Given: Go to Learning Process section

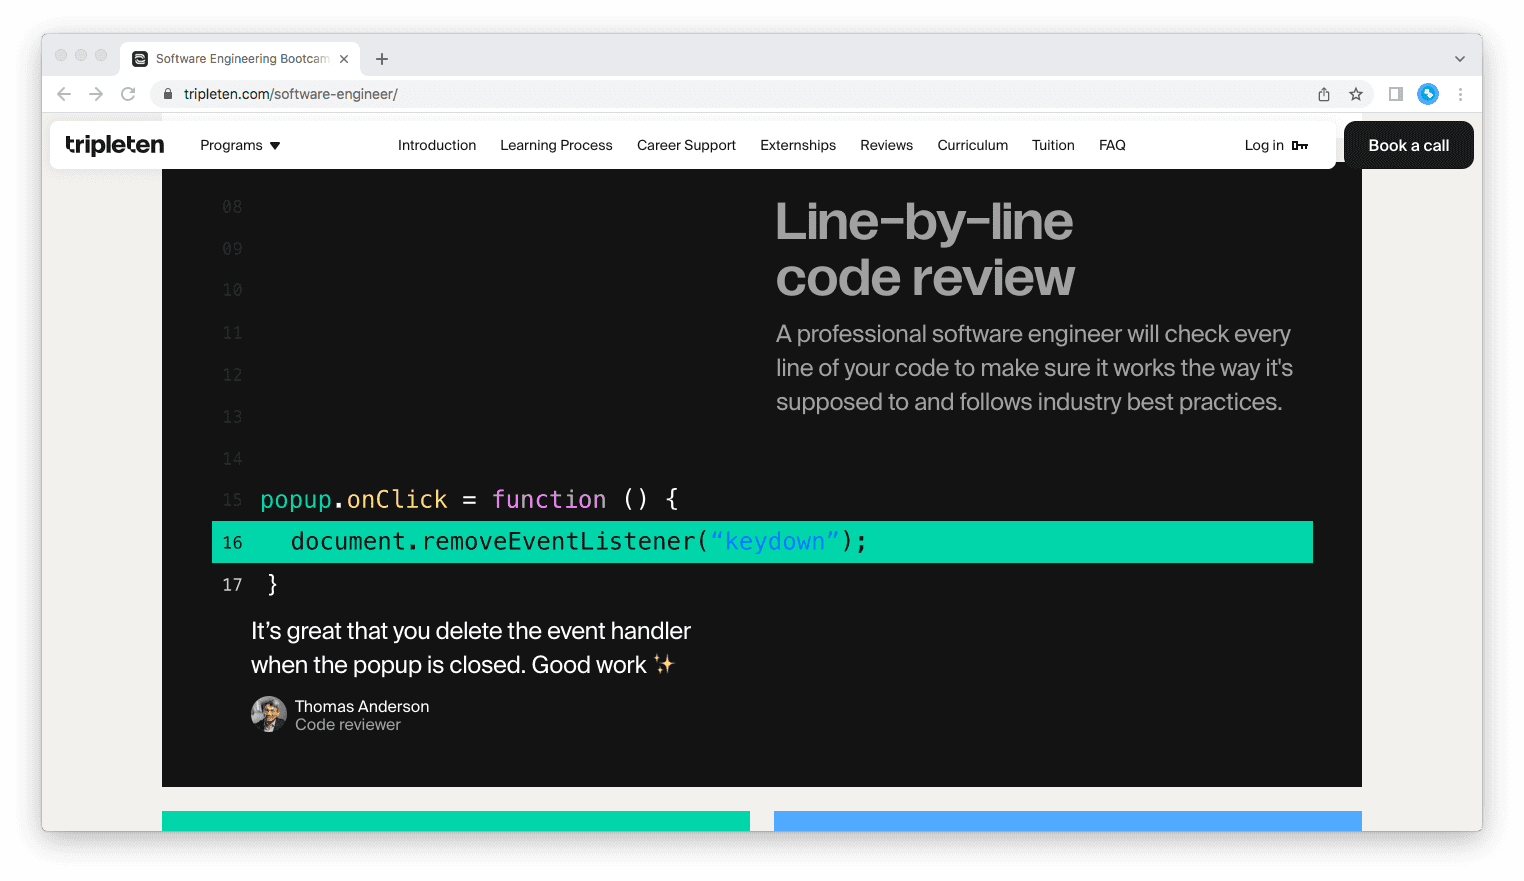Looking at the screenshot, I should pos(556,145).
